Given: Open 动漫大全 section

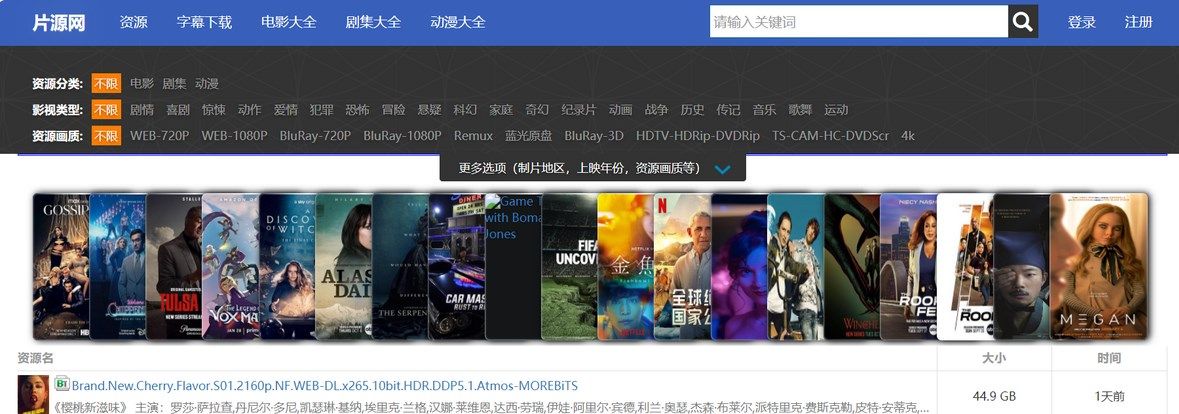Looking at the screenshot, I should pos(458,23).
